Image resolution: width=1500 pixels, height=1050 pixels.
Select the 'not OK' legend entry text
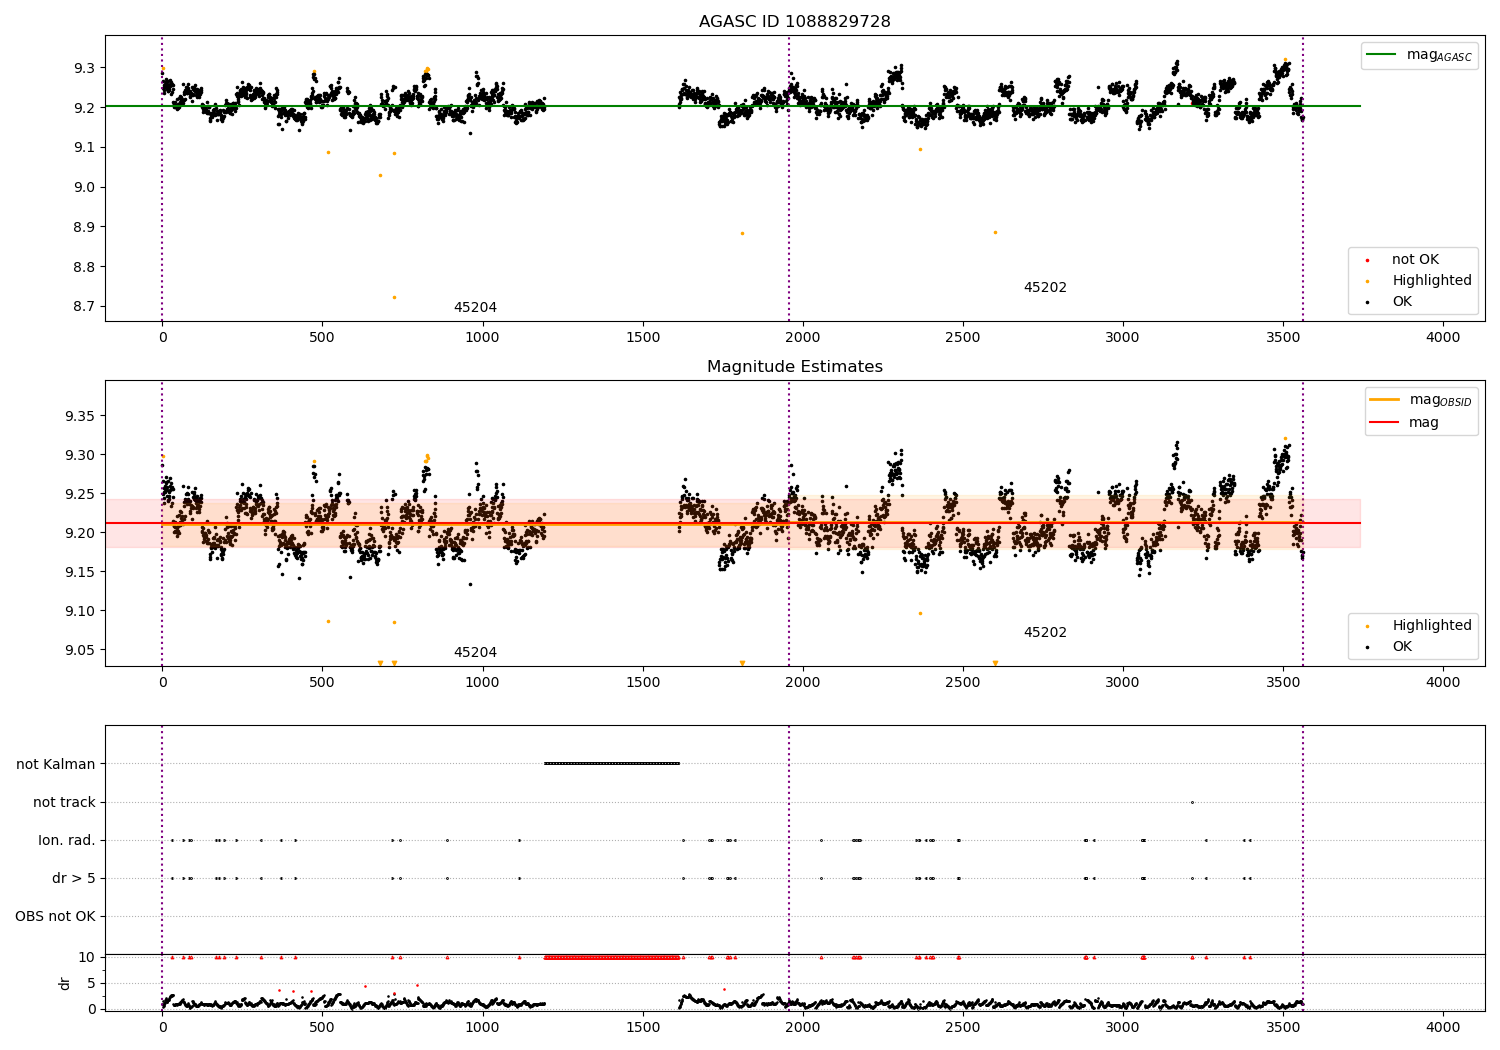pos(1415,260)
